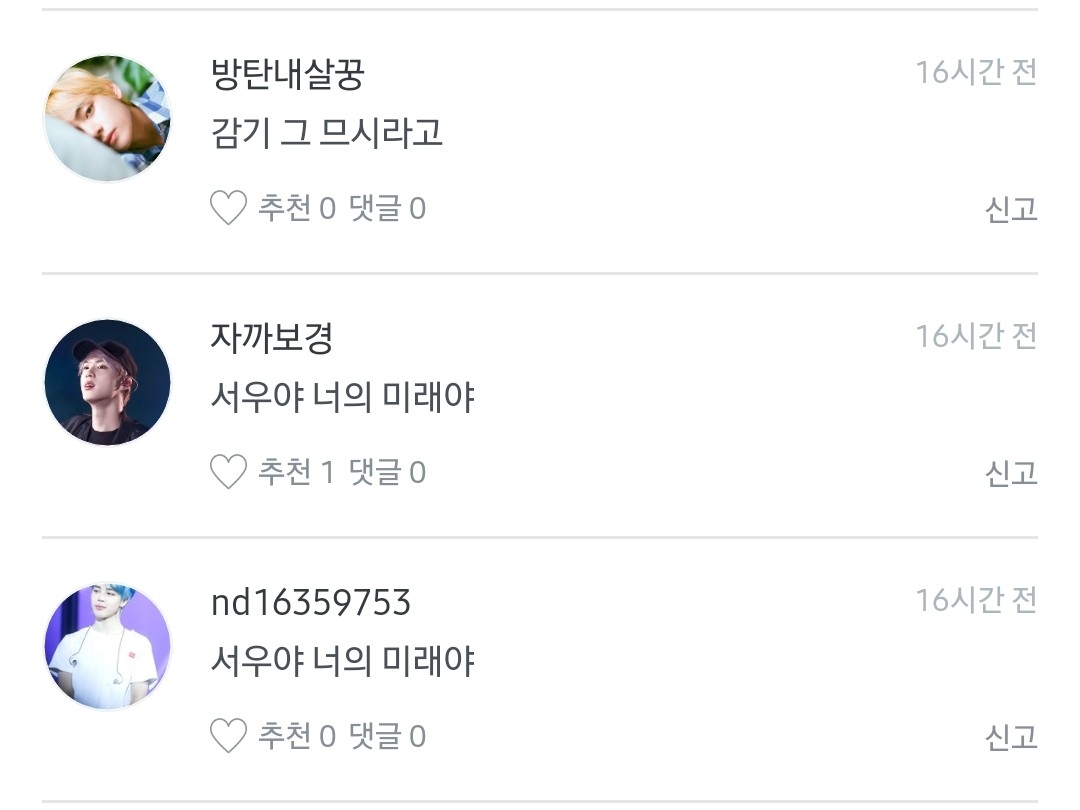Like 자까보경's comment with the heart
1080x810 pixels.
tap(228, 472)
